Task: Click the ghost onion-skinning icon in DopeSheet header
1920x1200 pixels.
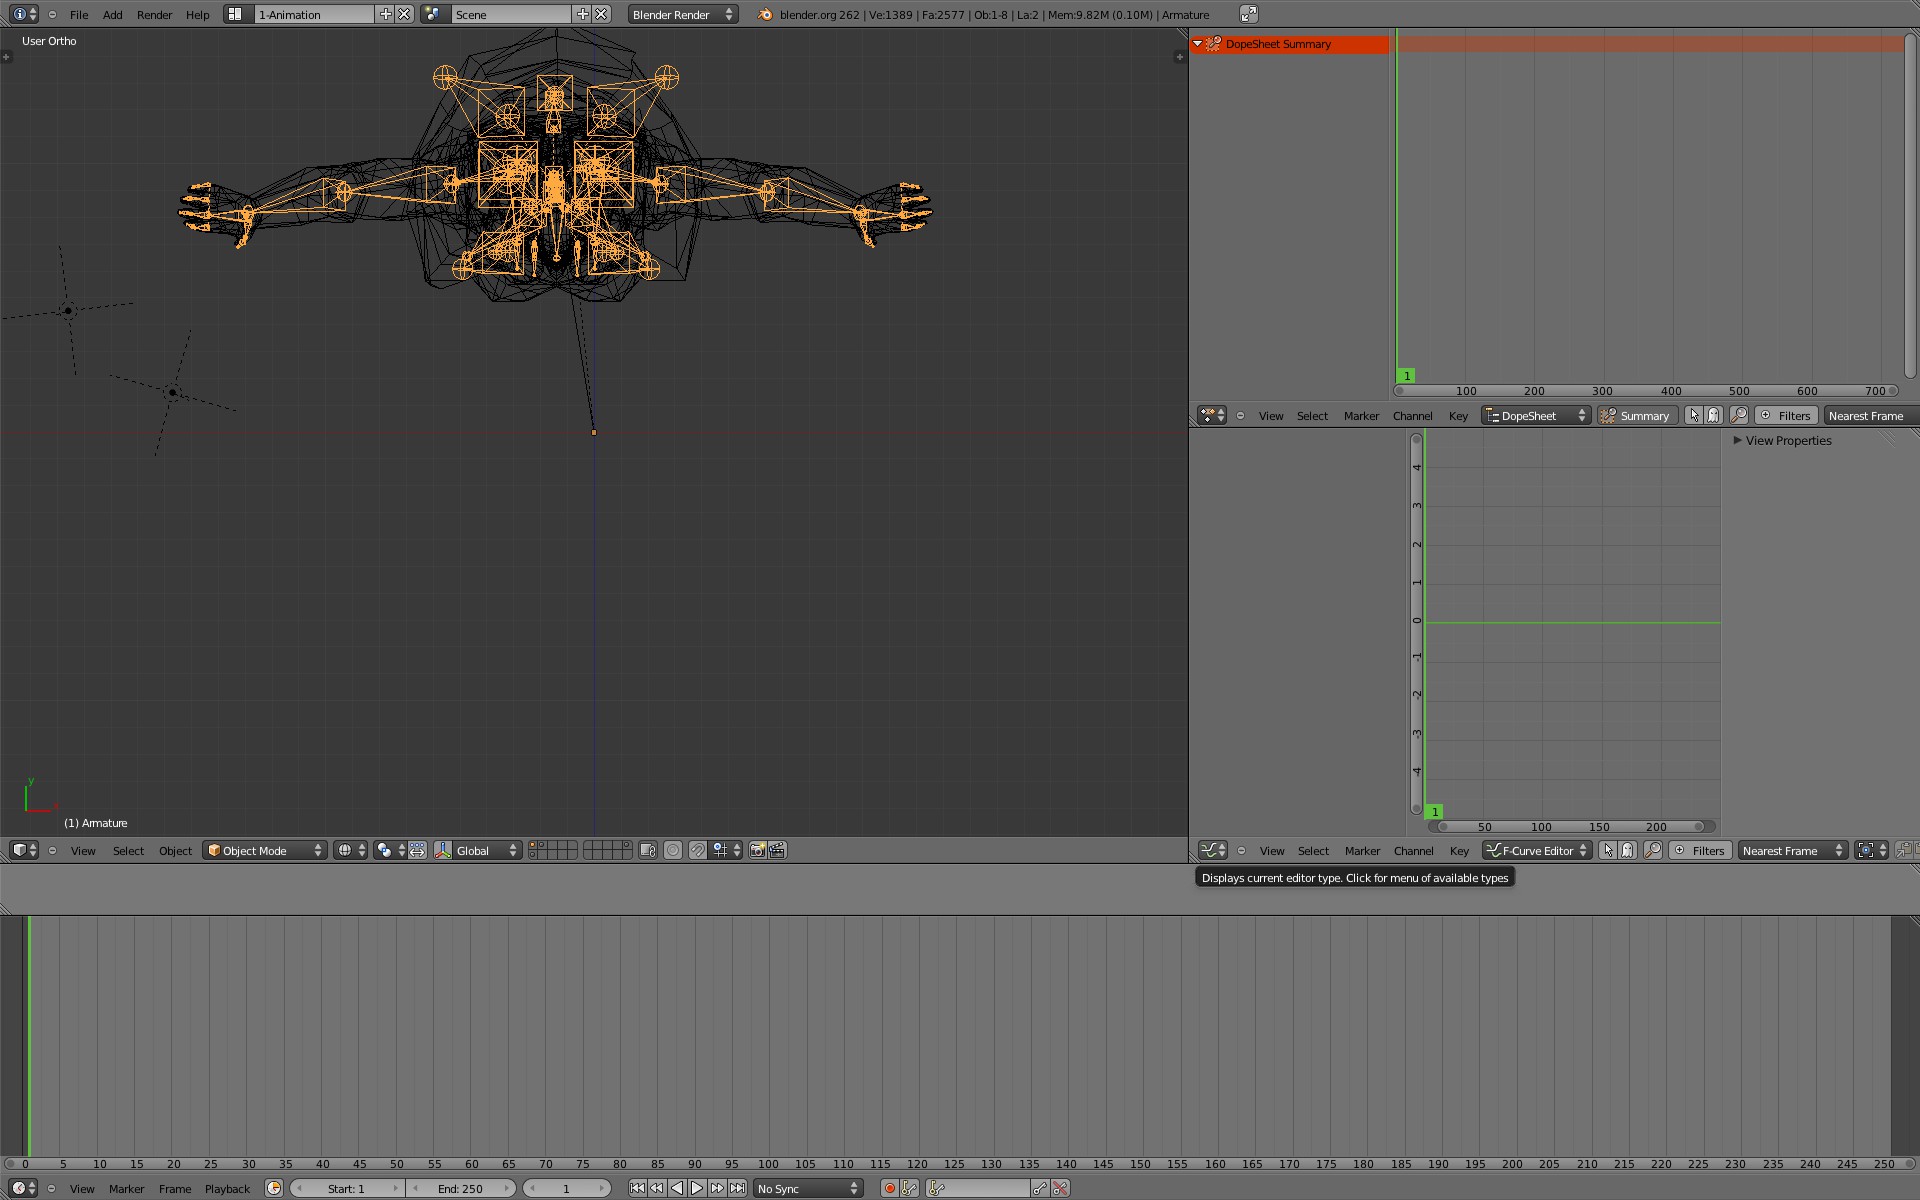Action: click(1712, 415)
